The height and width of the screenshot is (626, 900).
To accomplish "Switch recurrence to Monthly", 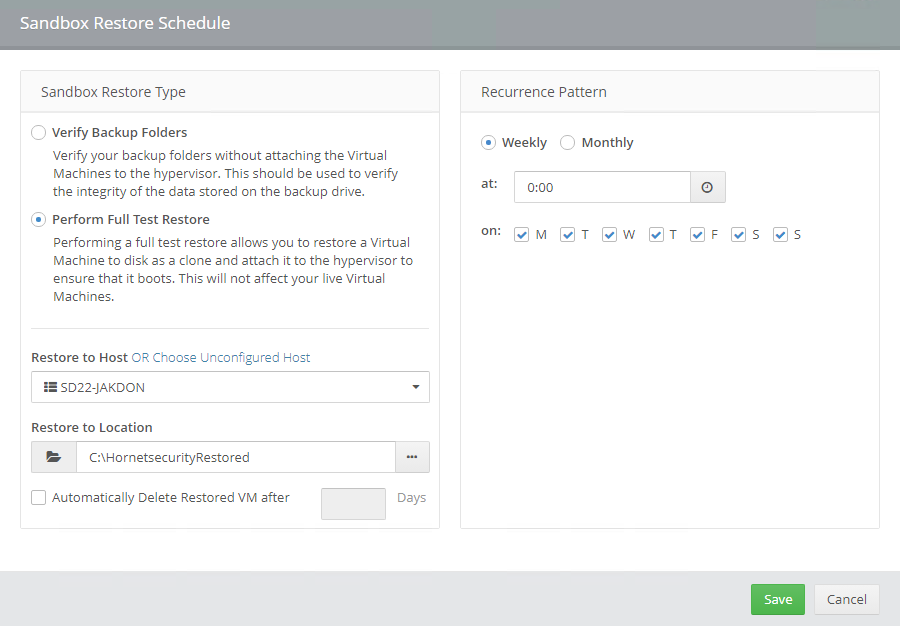I will pyautogui.click(x=568, y=142).
